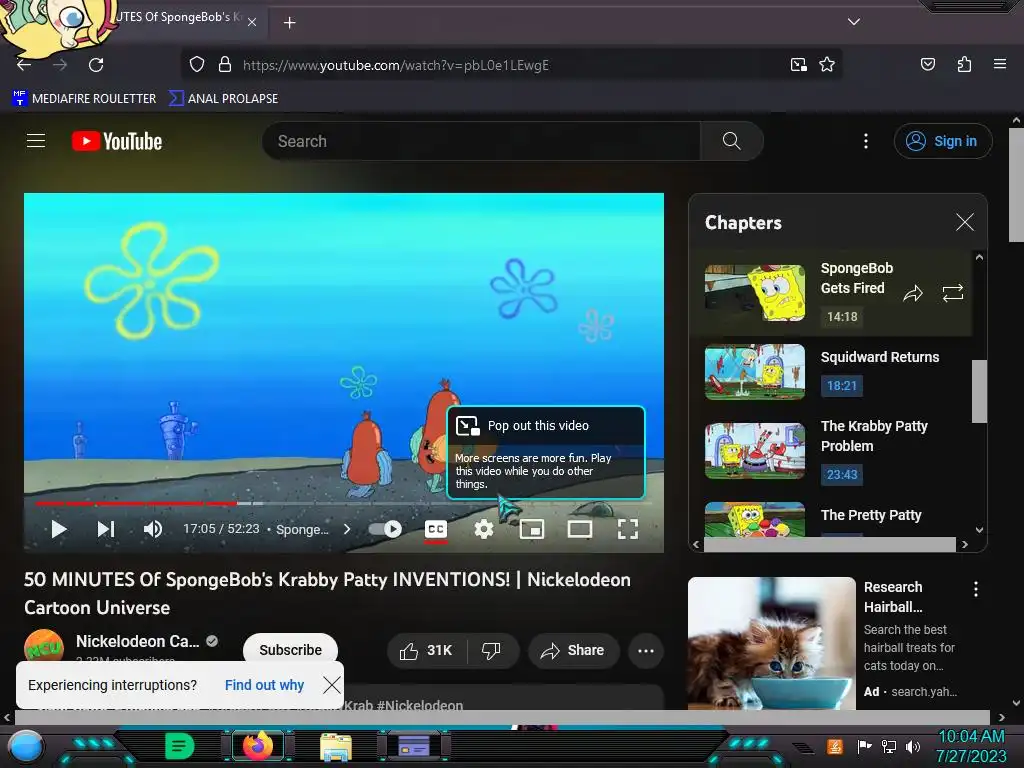Viewport: 1024px width, 768px height.
Task: Go to the YouTube home logo
Action: 117,141
